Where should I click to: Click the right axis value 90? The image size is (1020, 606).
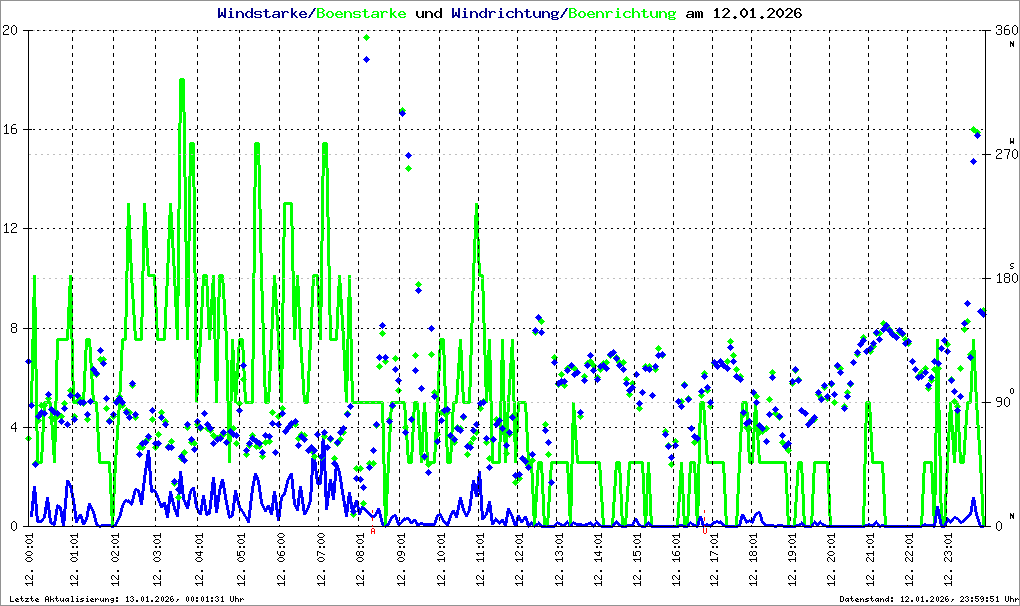coord(1002,402)
